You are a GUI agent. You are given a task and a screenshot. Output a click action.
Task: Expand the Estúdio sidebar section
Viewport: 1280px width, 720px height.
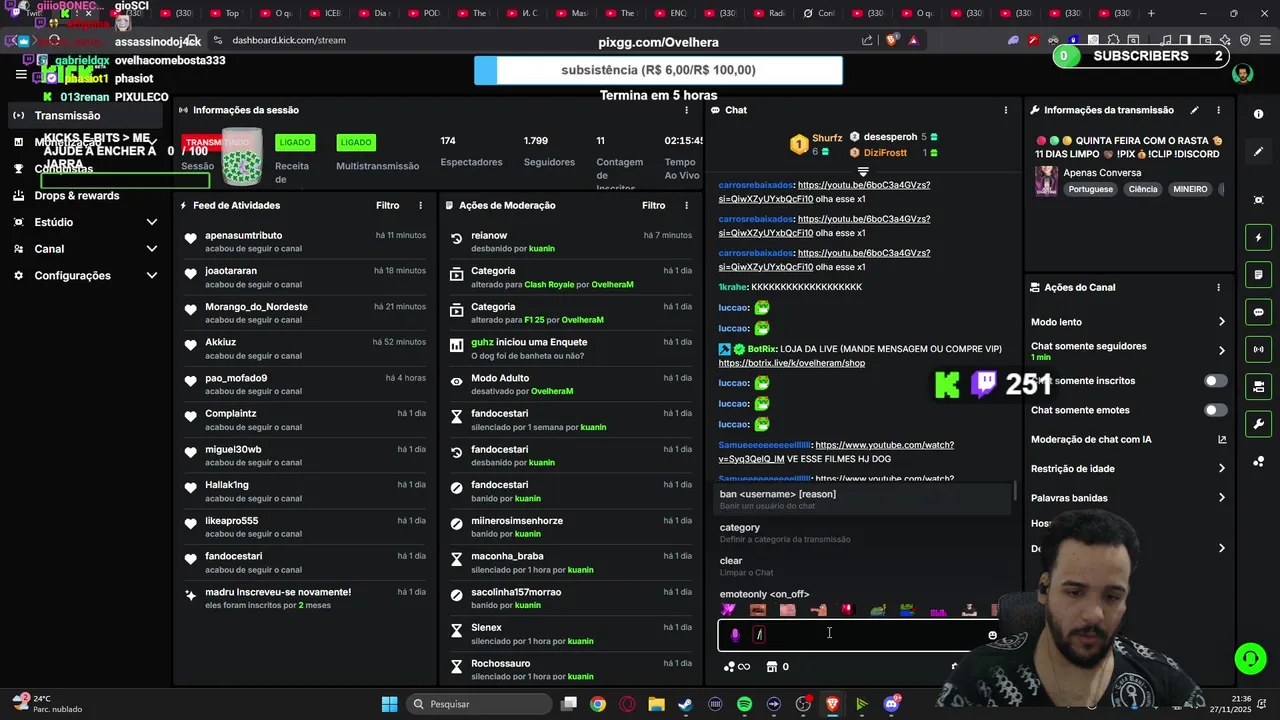point(85,222)
